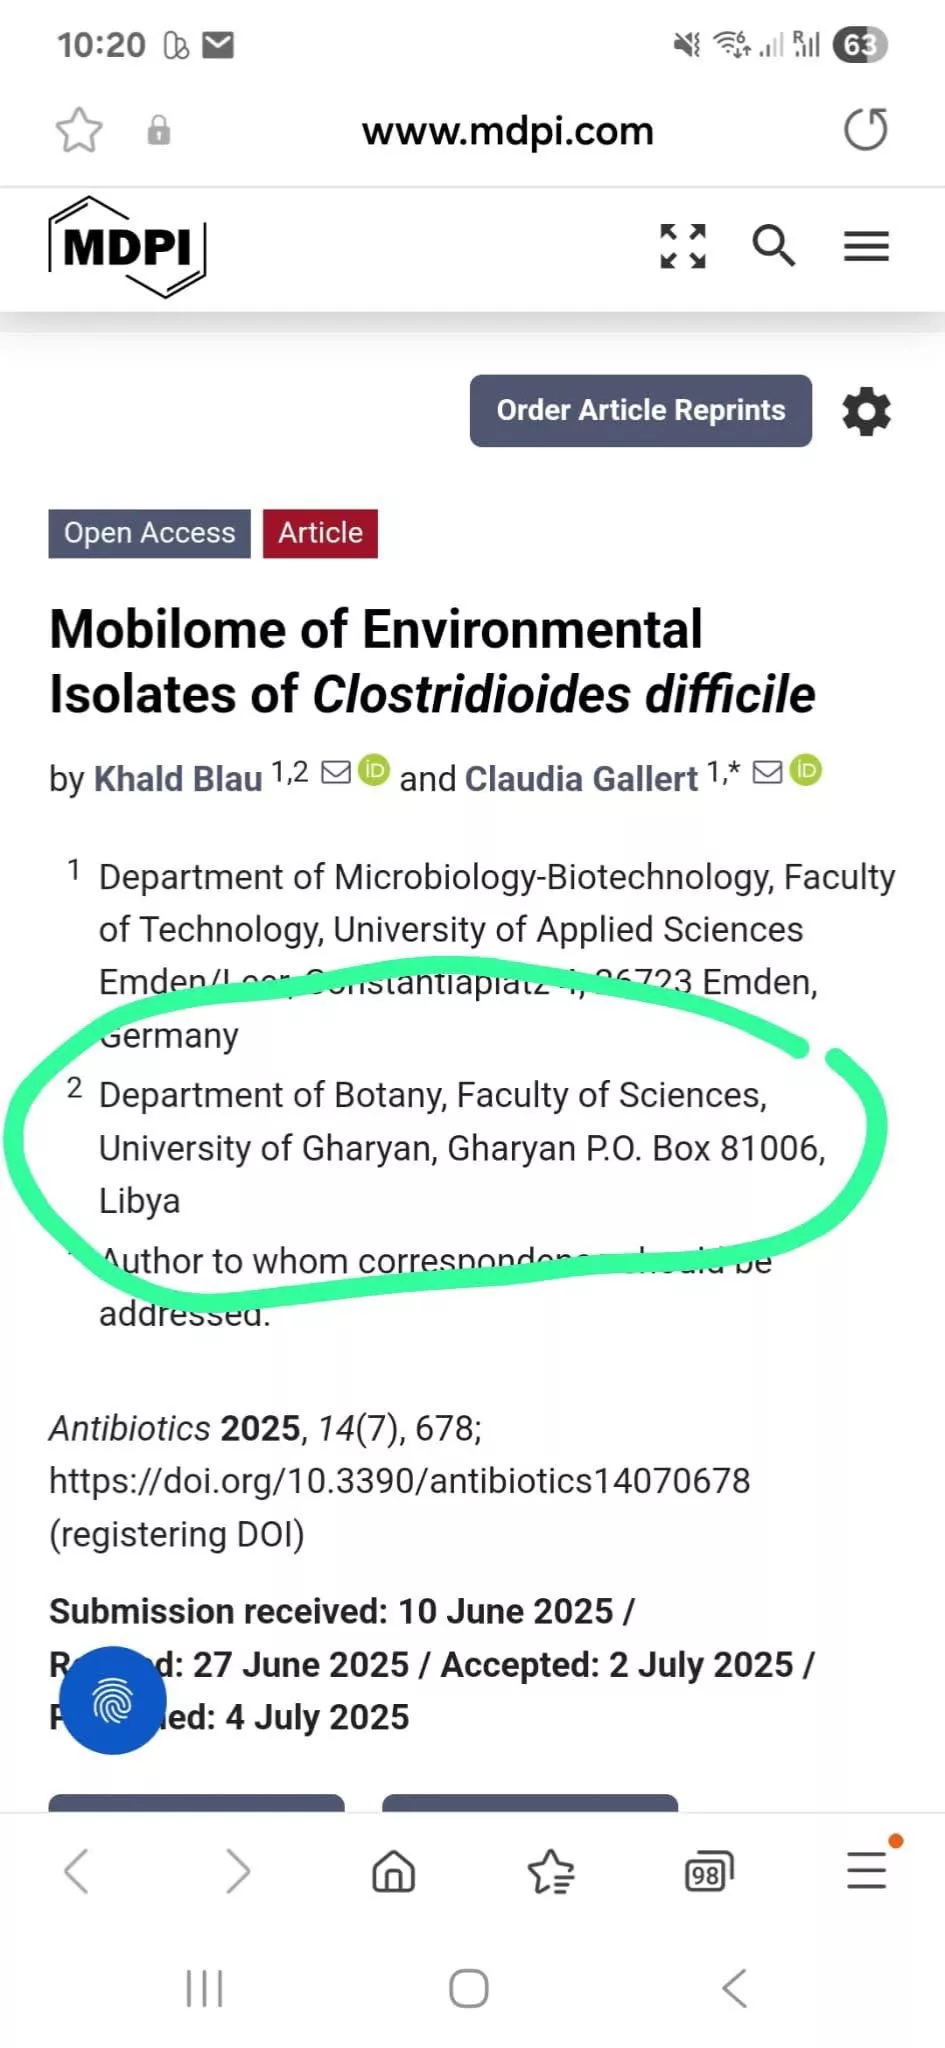Email Khald Blau via envelope icon

(336, 772)
